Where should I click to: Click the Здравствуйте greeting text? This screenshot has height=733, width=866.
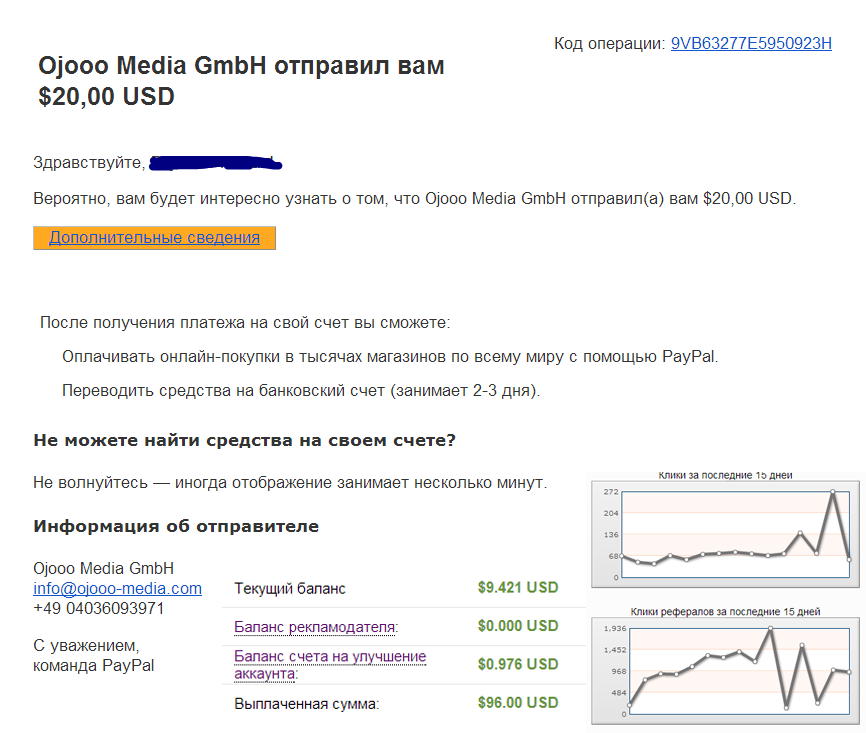[88, 162]
